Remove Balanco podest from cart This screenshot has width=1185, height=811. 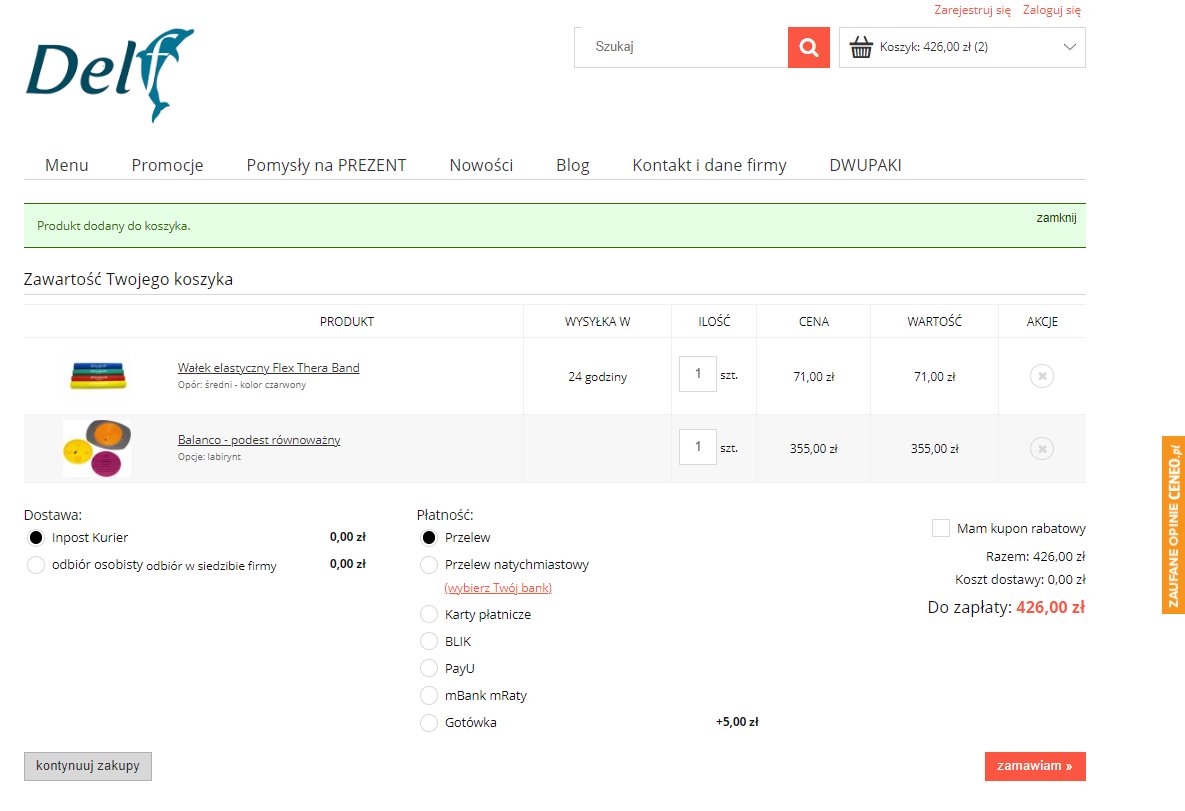[1041, 448]
